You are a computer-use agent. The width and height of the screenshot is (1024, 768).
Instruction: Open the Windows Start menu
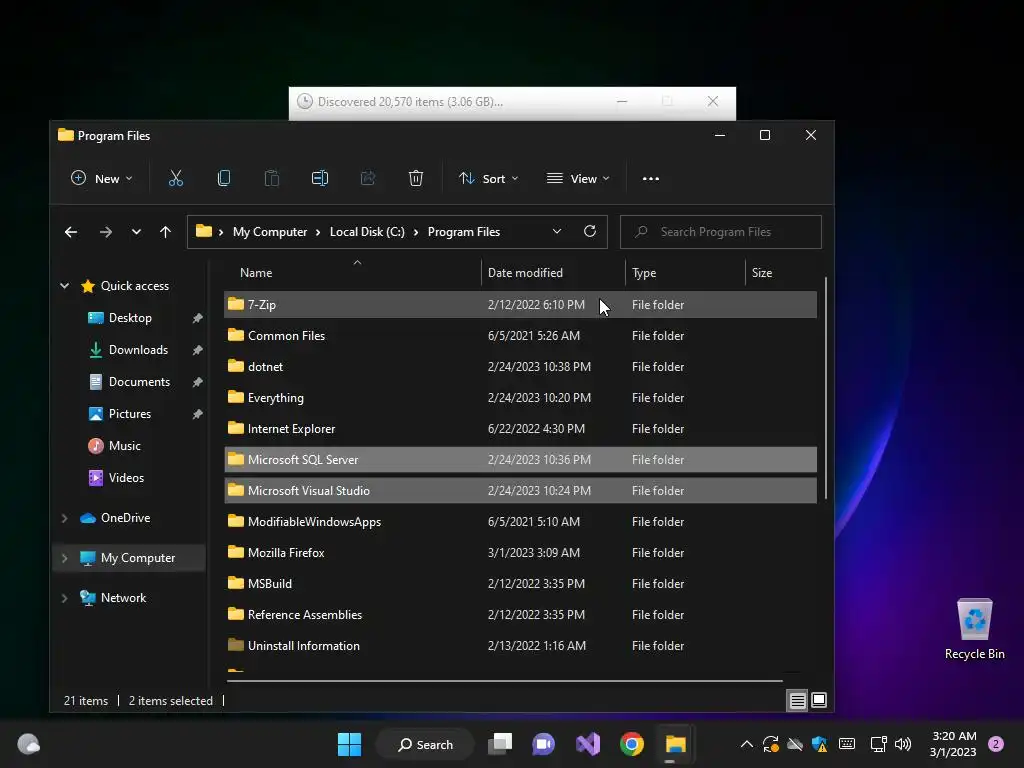[349, 744]
